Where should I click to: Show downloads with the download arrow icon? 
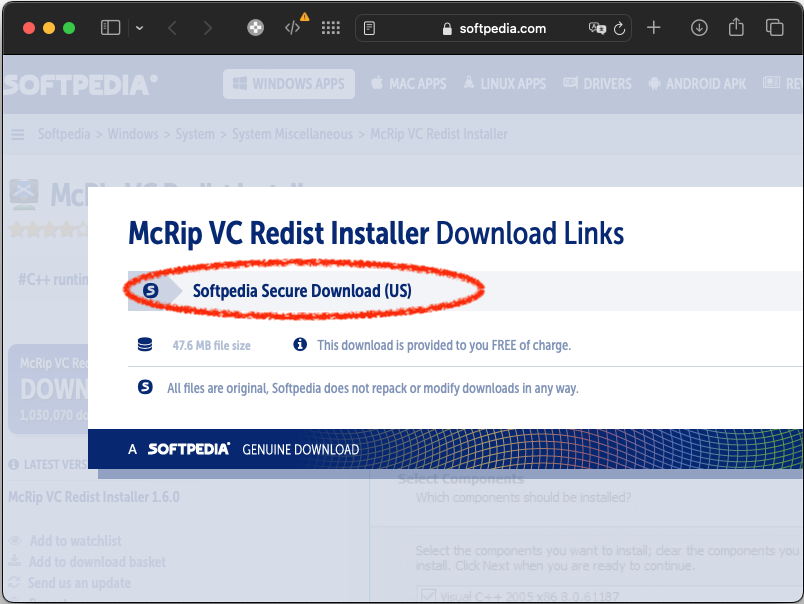pyautogui.click(x=699, y=28)
